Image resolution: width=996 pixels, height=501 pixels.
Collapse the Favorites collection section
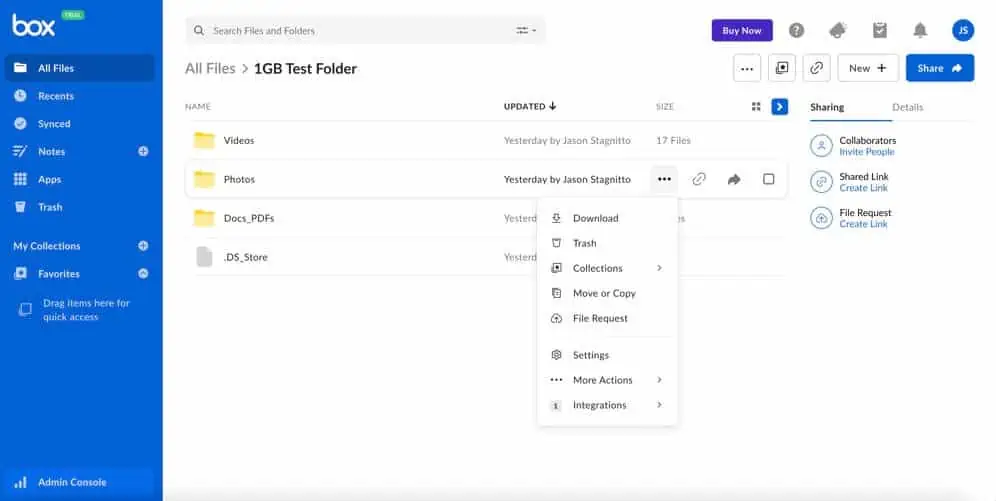(x=143, y=274)
